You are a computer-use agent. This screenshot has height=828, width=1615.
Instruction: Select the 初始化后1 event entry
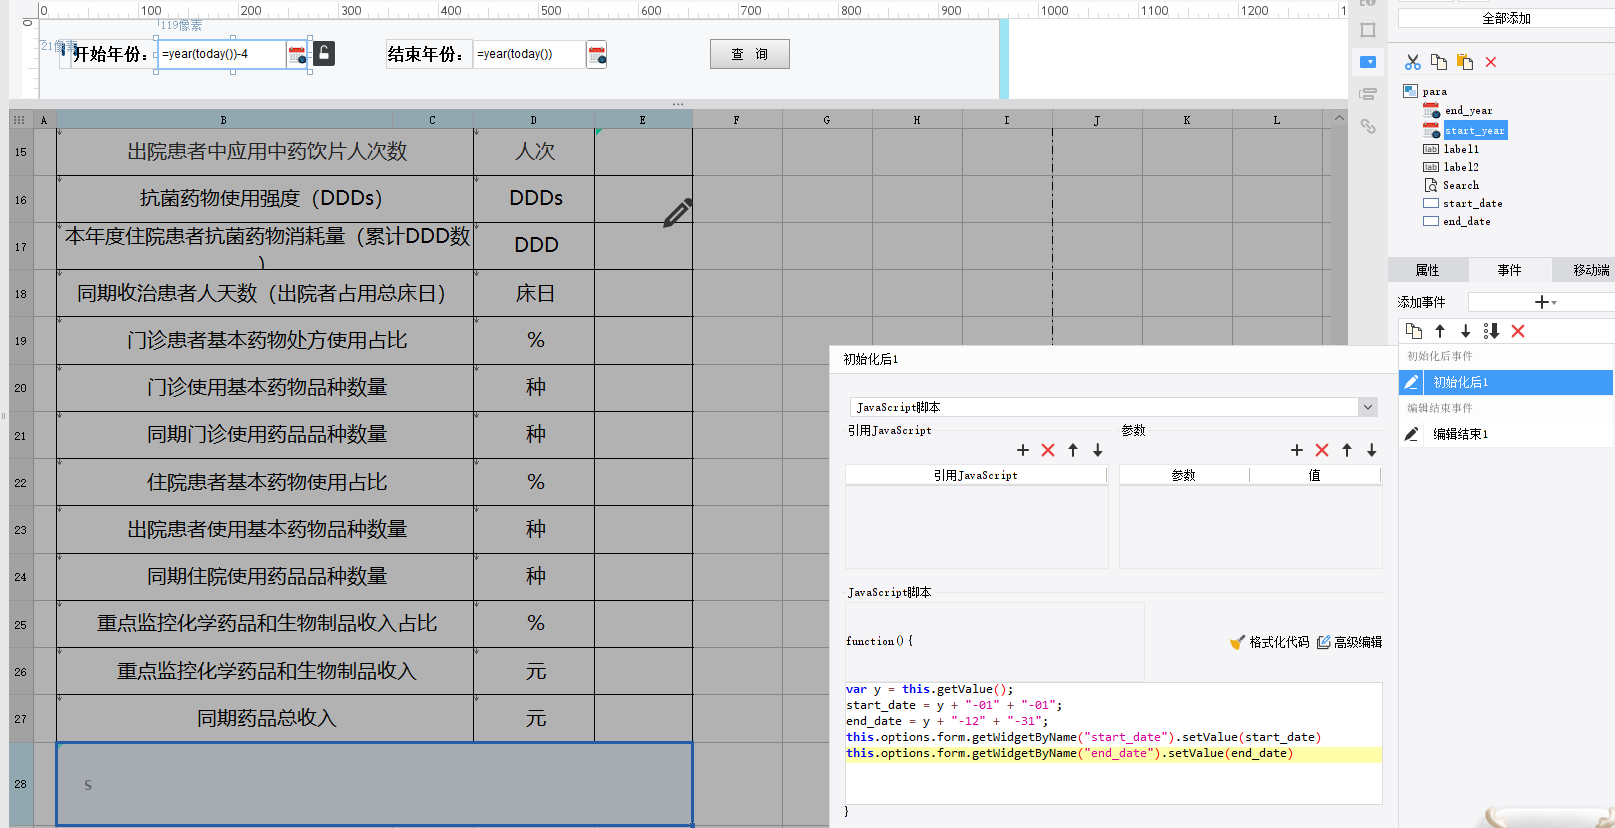click(1506, 382)
